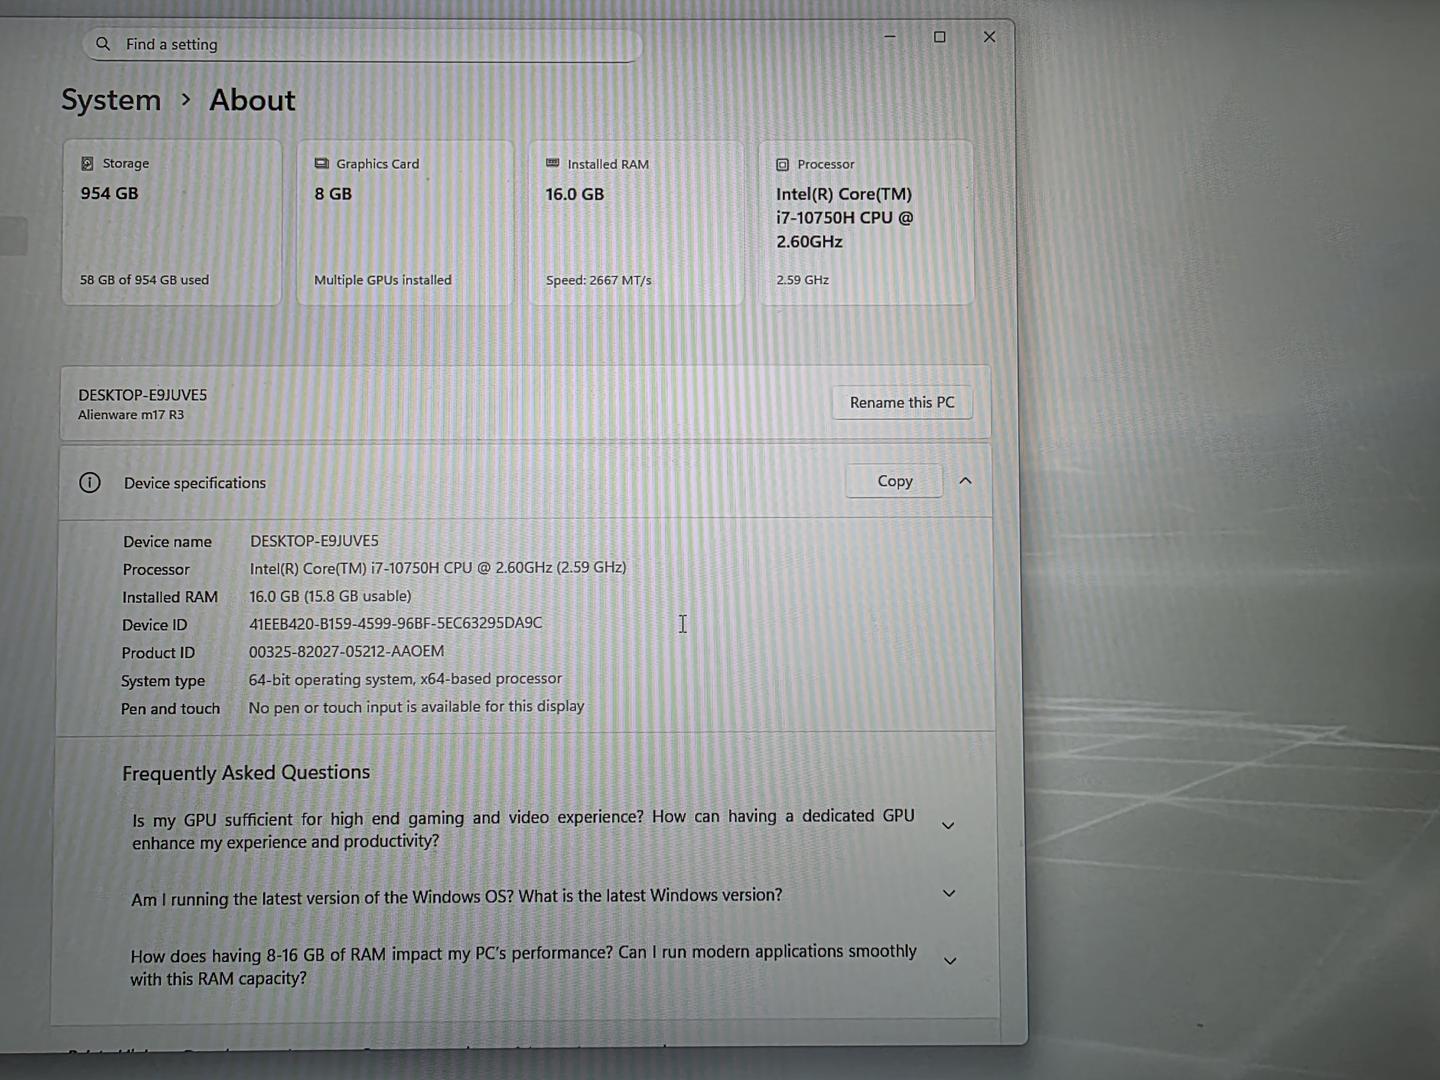Click the Installed RAM label in specifications list

(x=170, y=597)
